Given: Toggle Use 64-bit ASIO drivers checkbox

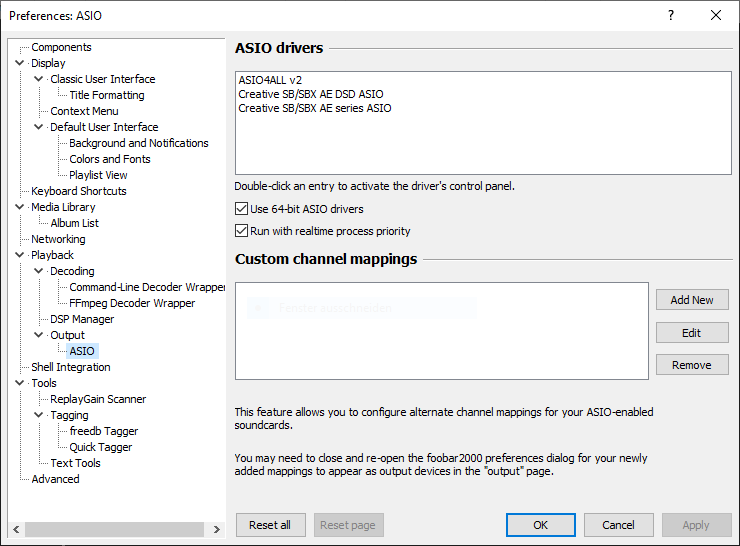Looking at the screenshot, I should point(241,209).
